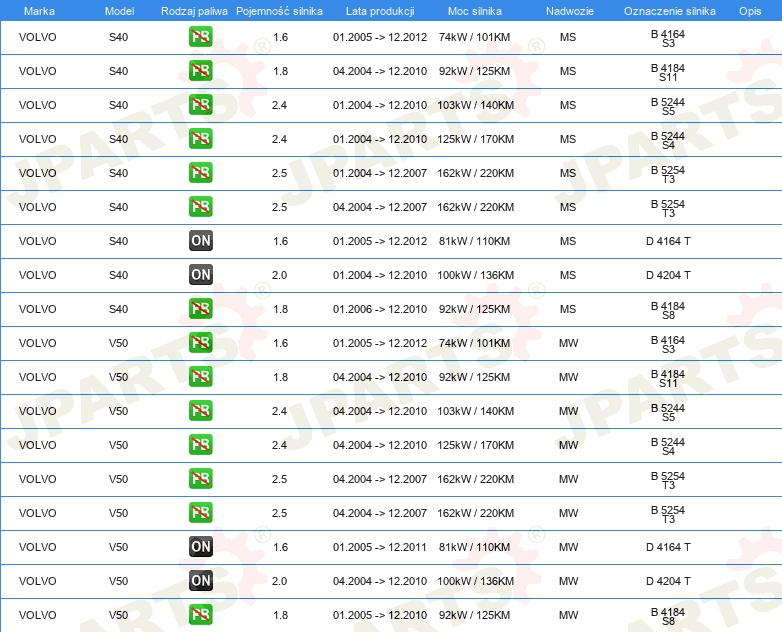Click the petrol icon for S40 B 4184 S8
This screenshot has width=782, height=632.
point(200,308)
